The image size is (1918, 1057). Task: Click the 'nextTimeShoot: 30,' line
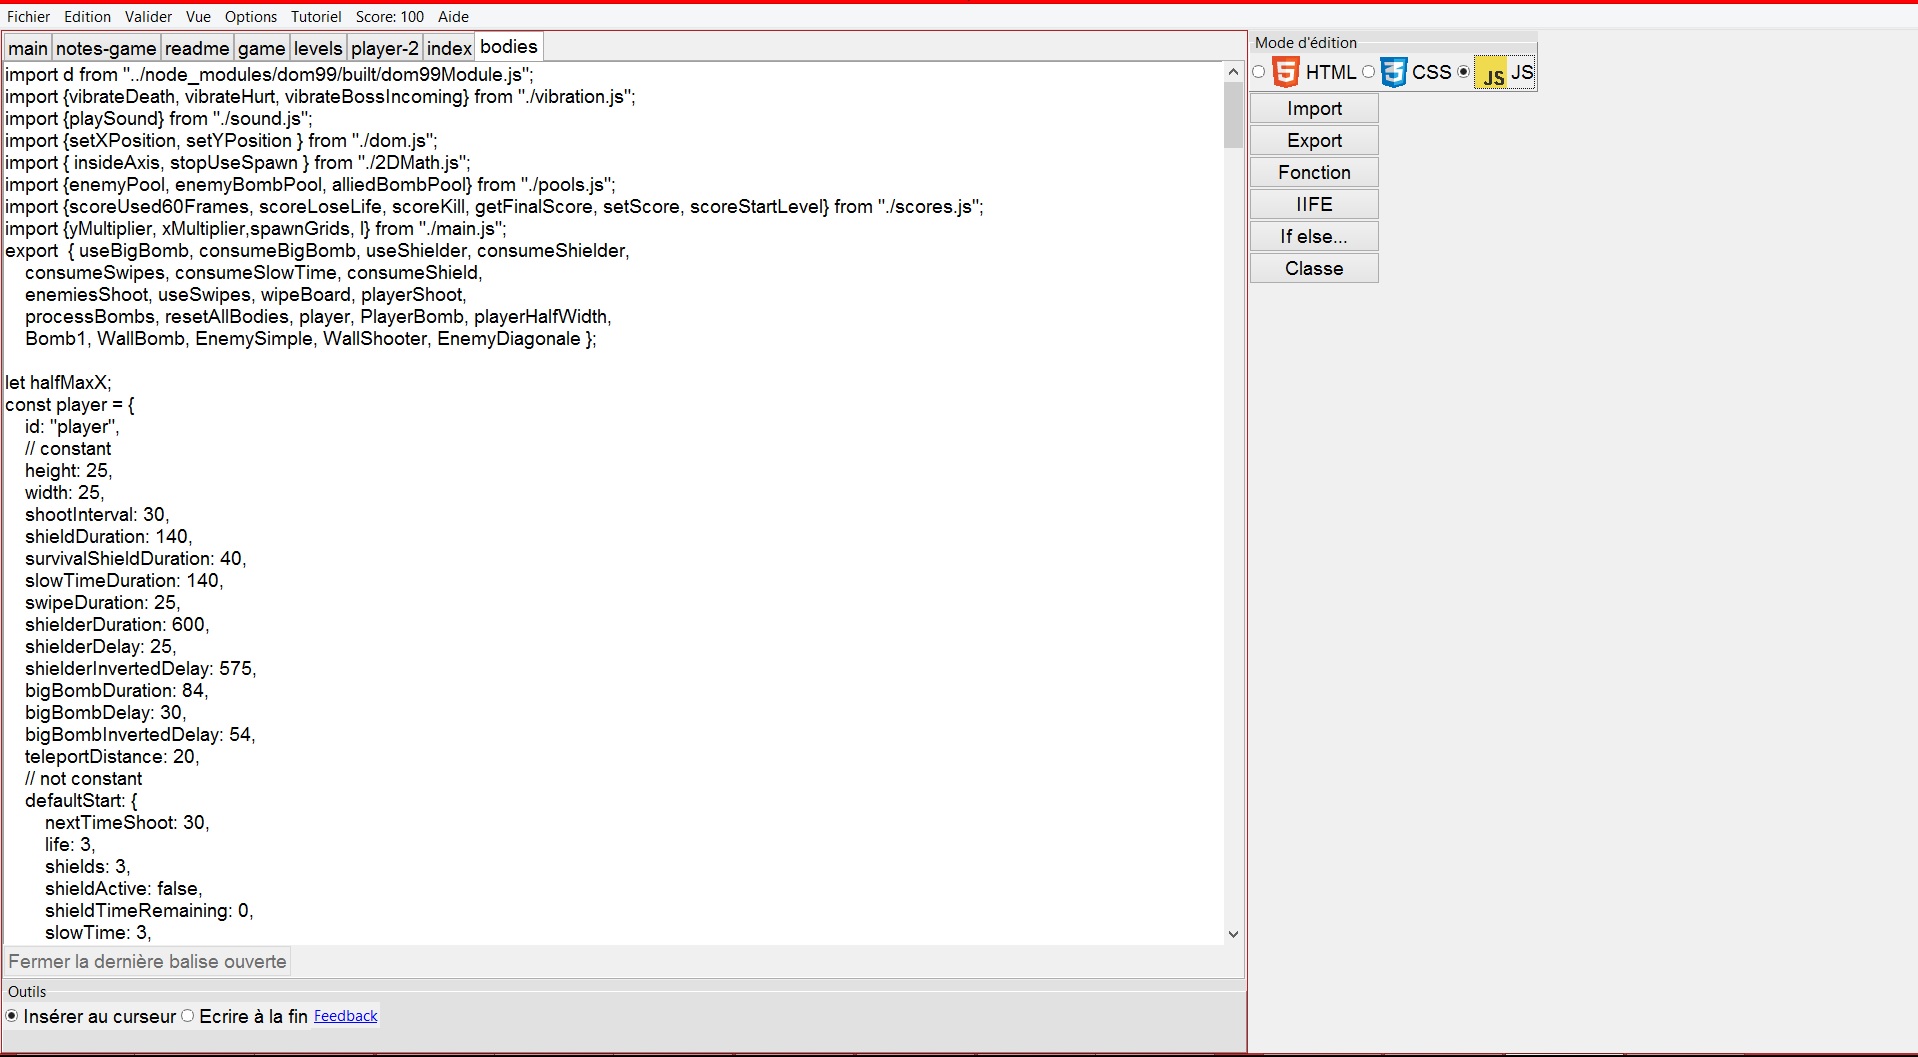point(127,822)
